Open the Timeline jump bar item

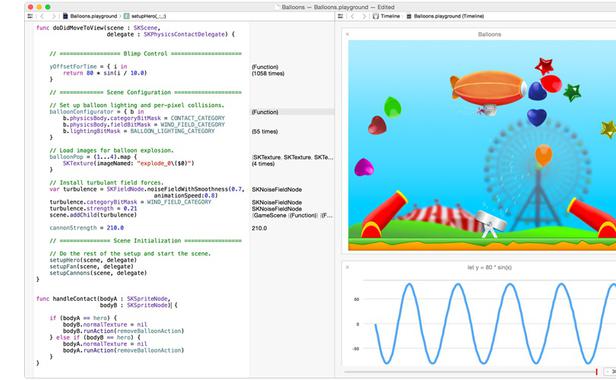click(x=386, y=16)
